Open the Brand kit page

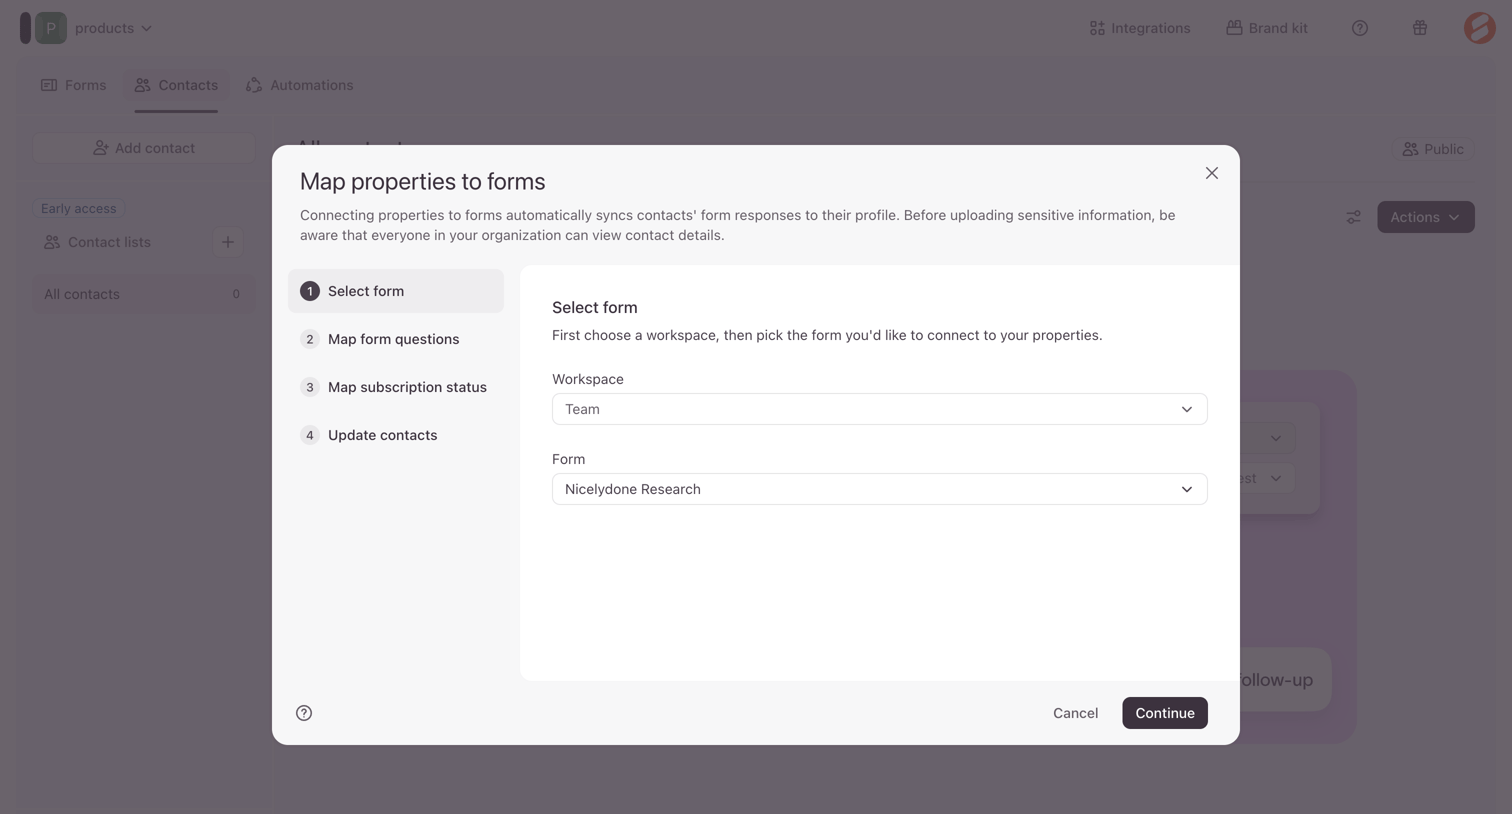[1266, 28]
